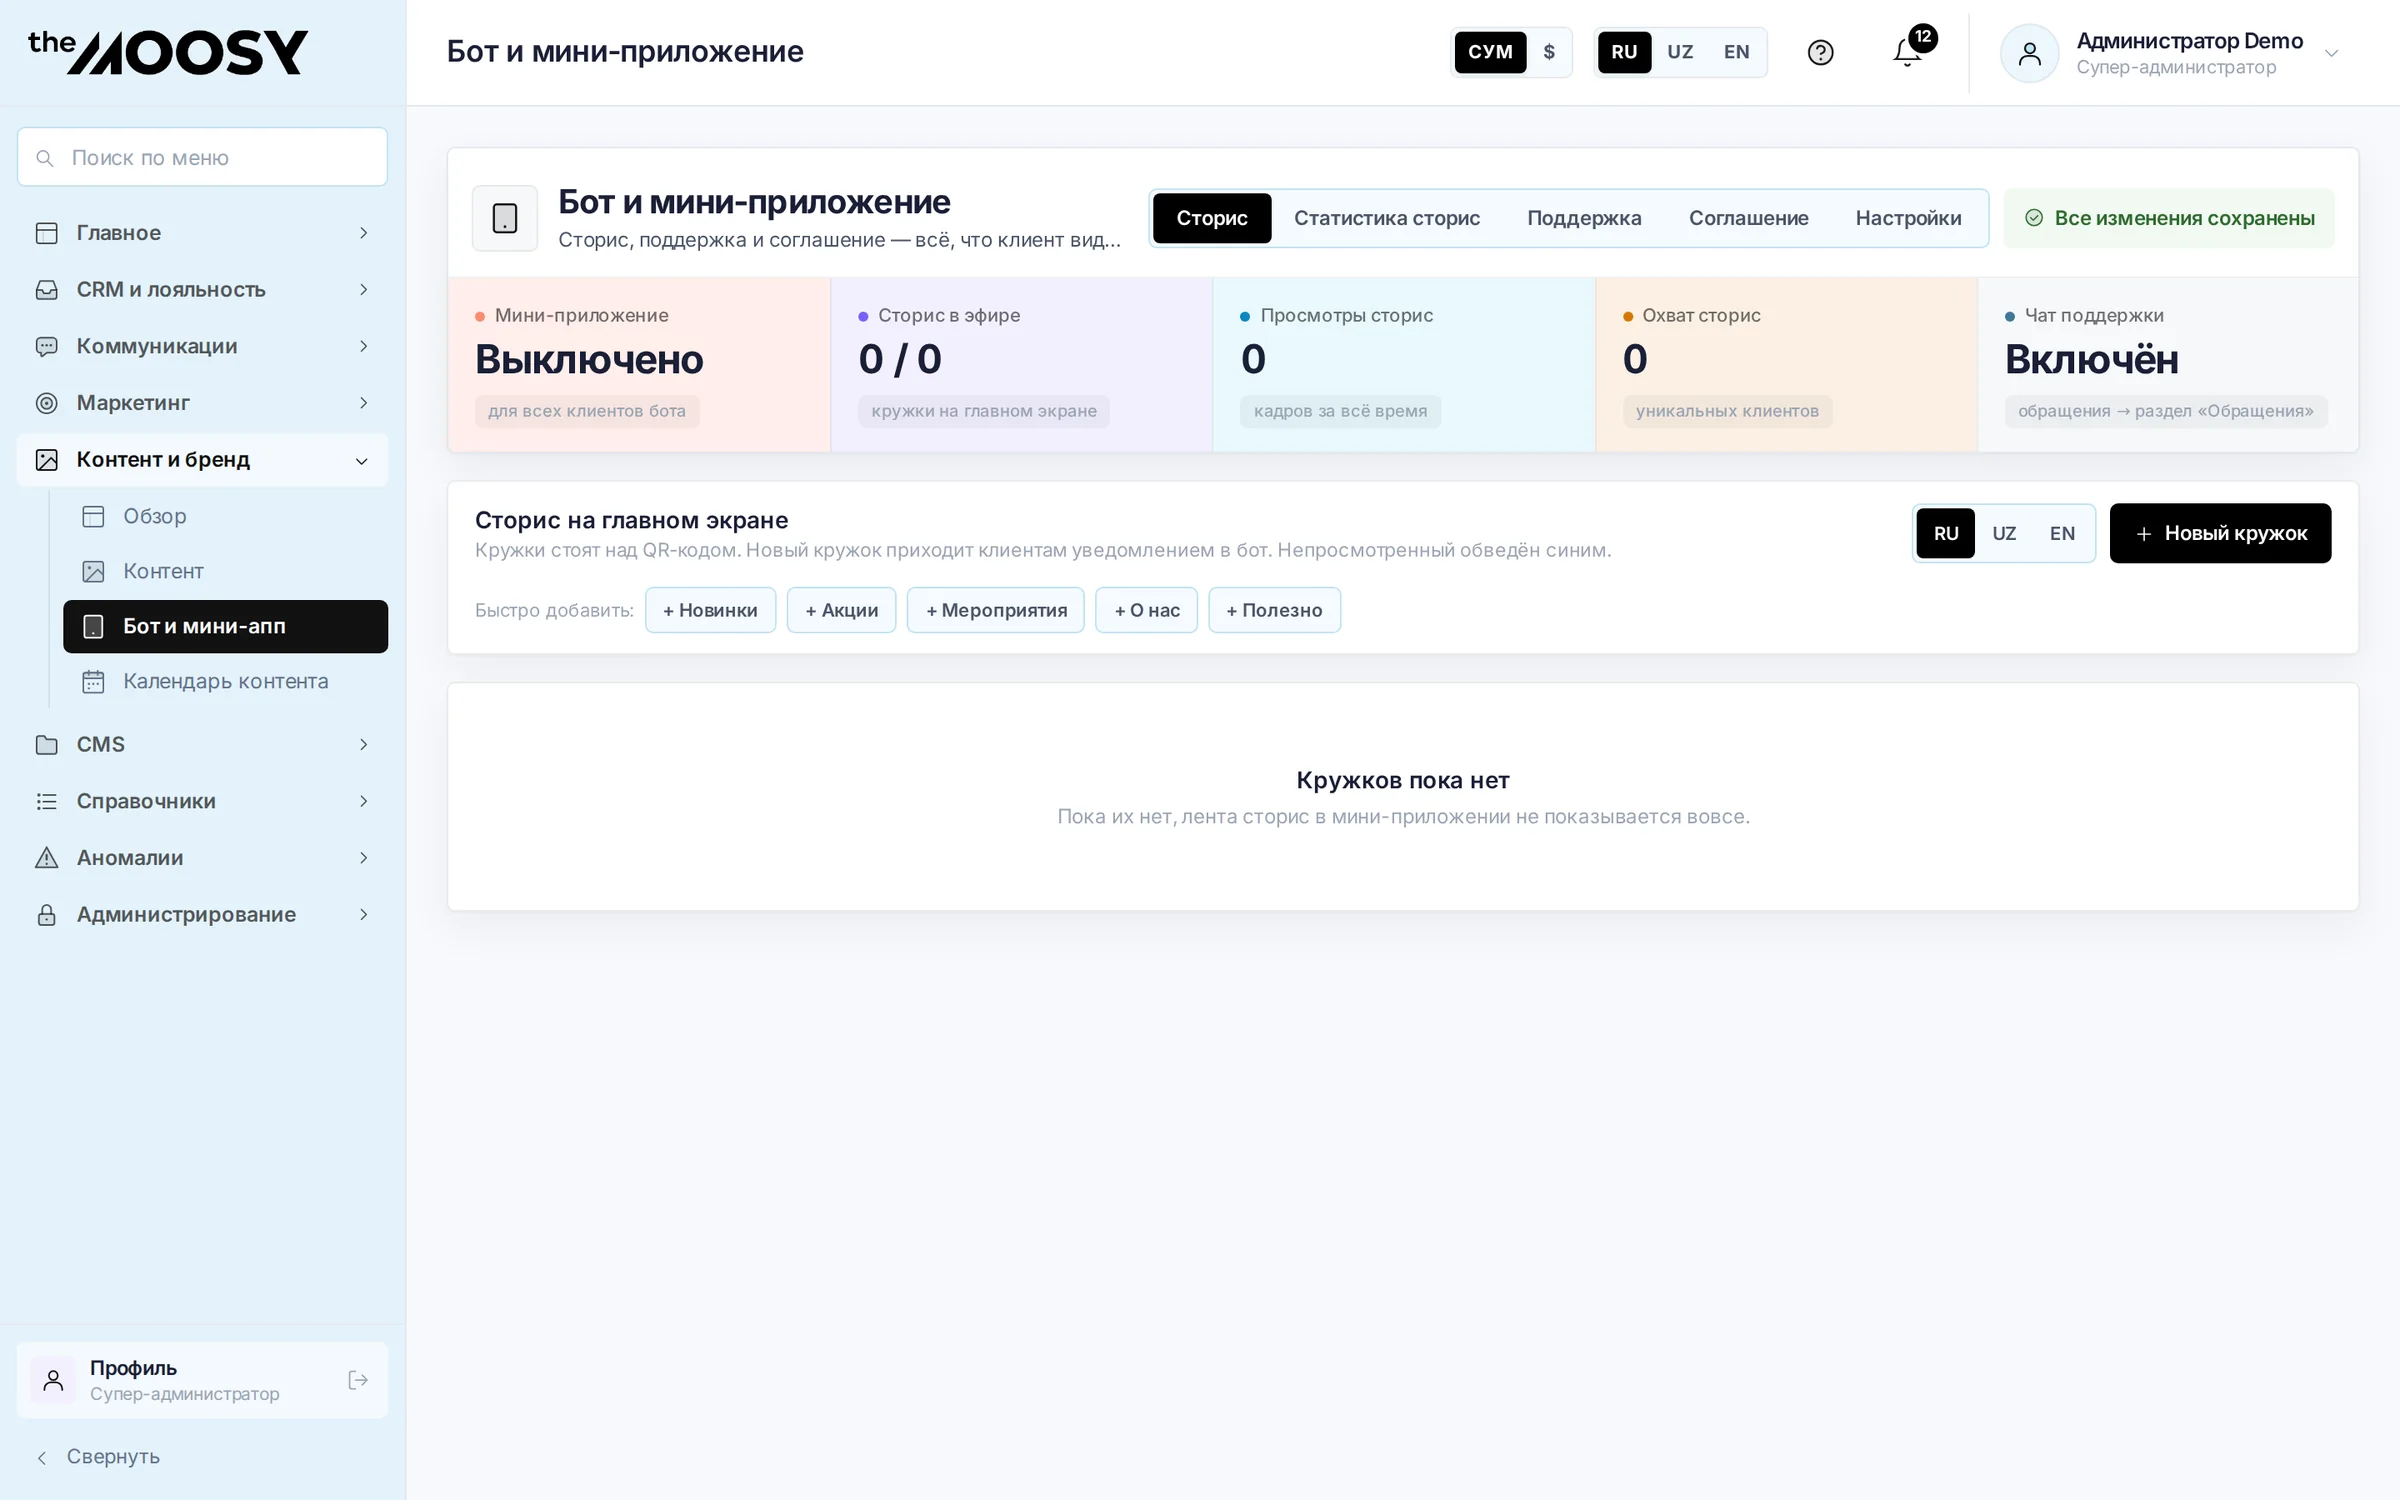2400x1500 pixels.
Task: Open the Настройки tab
Action: (1908, 218)
